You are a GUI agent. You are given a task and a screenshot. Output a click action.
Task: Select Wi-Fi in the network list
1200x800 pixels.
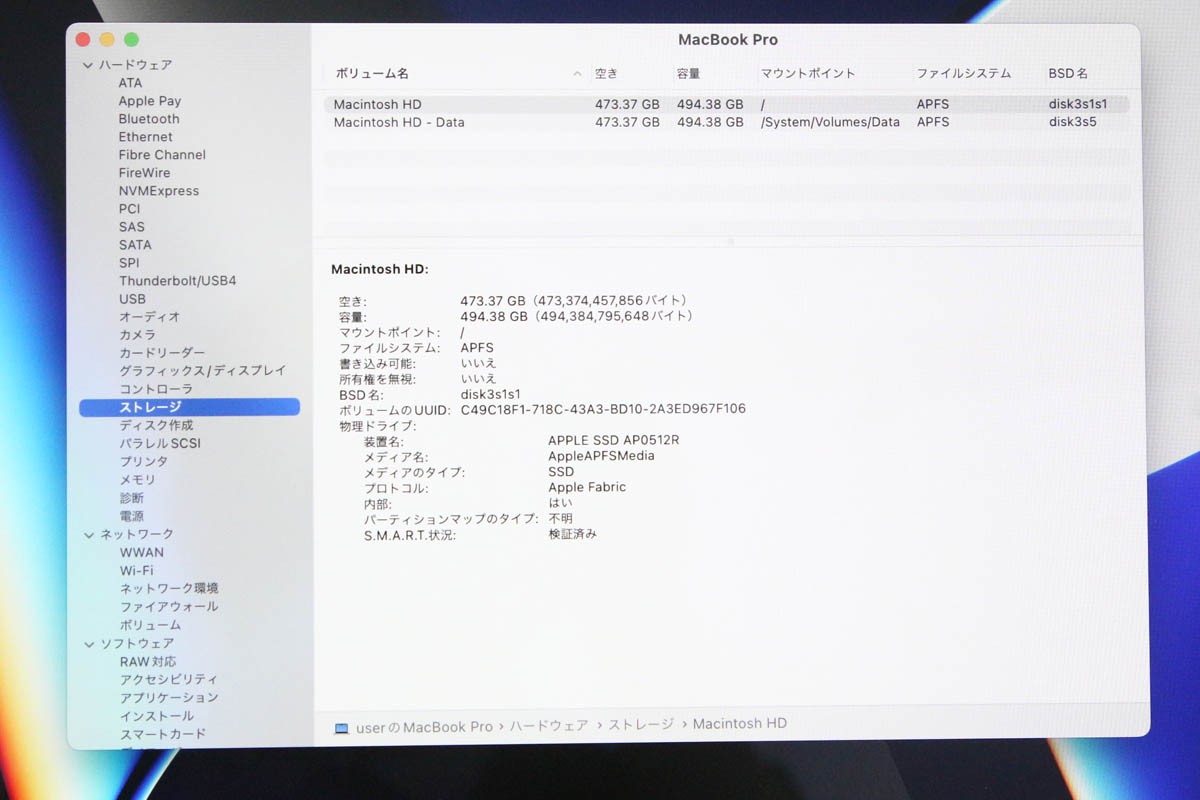[x=137, y=570]
